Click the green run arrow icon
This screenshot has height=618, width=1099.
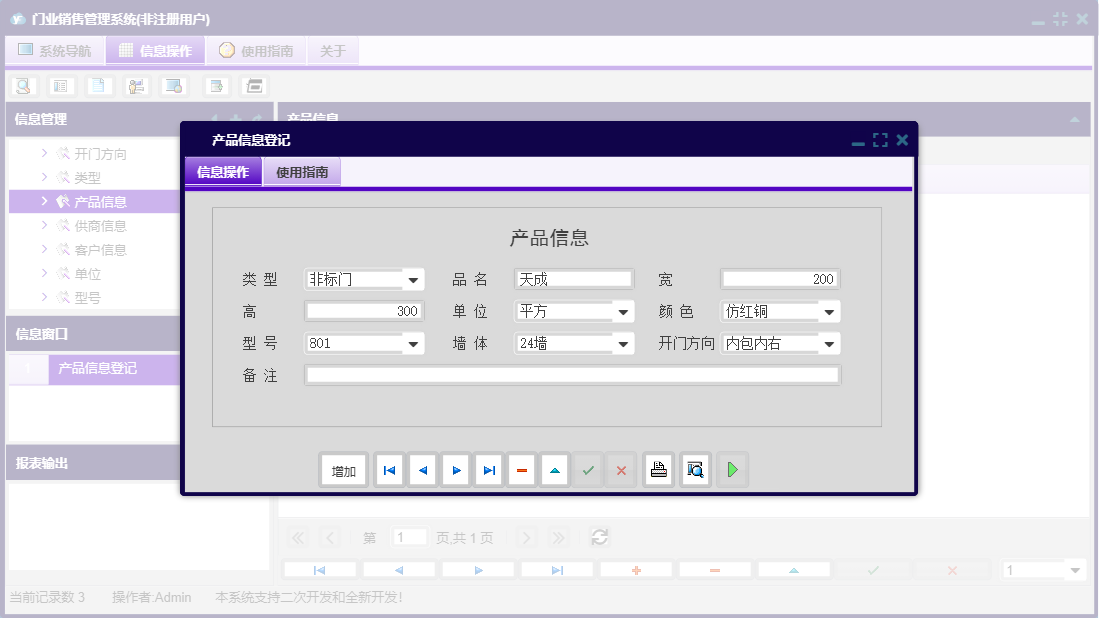click(x=732, y=470)
